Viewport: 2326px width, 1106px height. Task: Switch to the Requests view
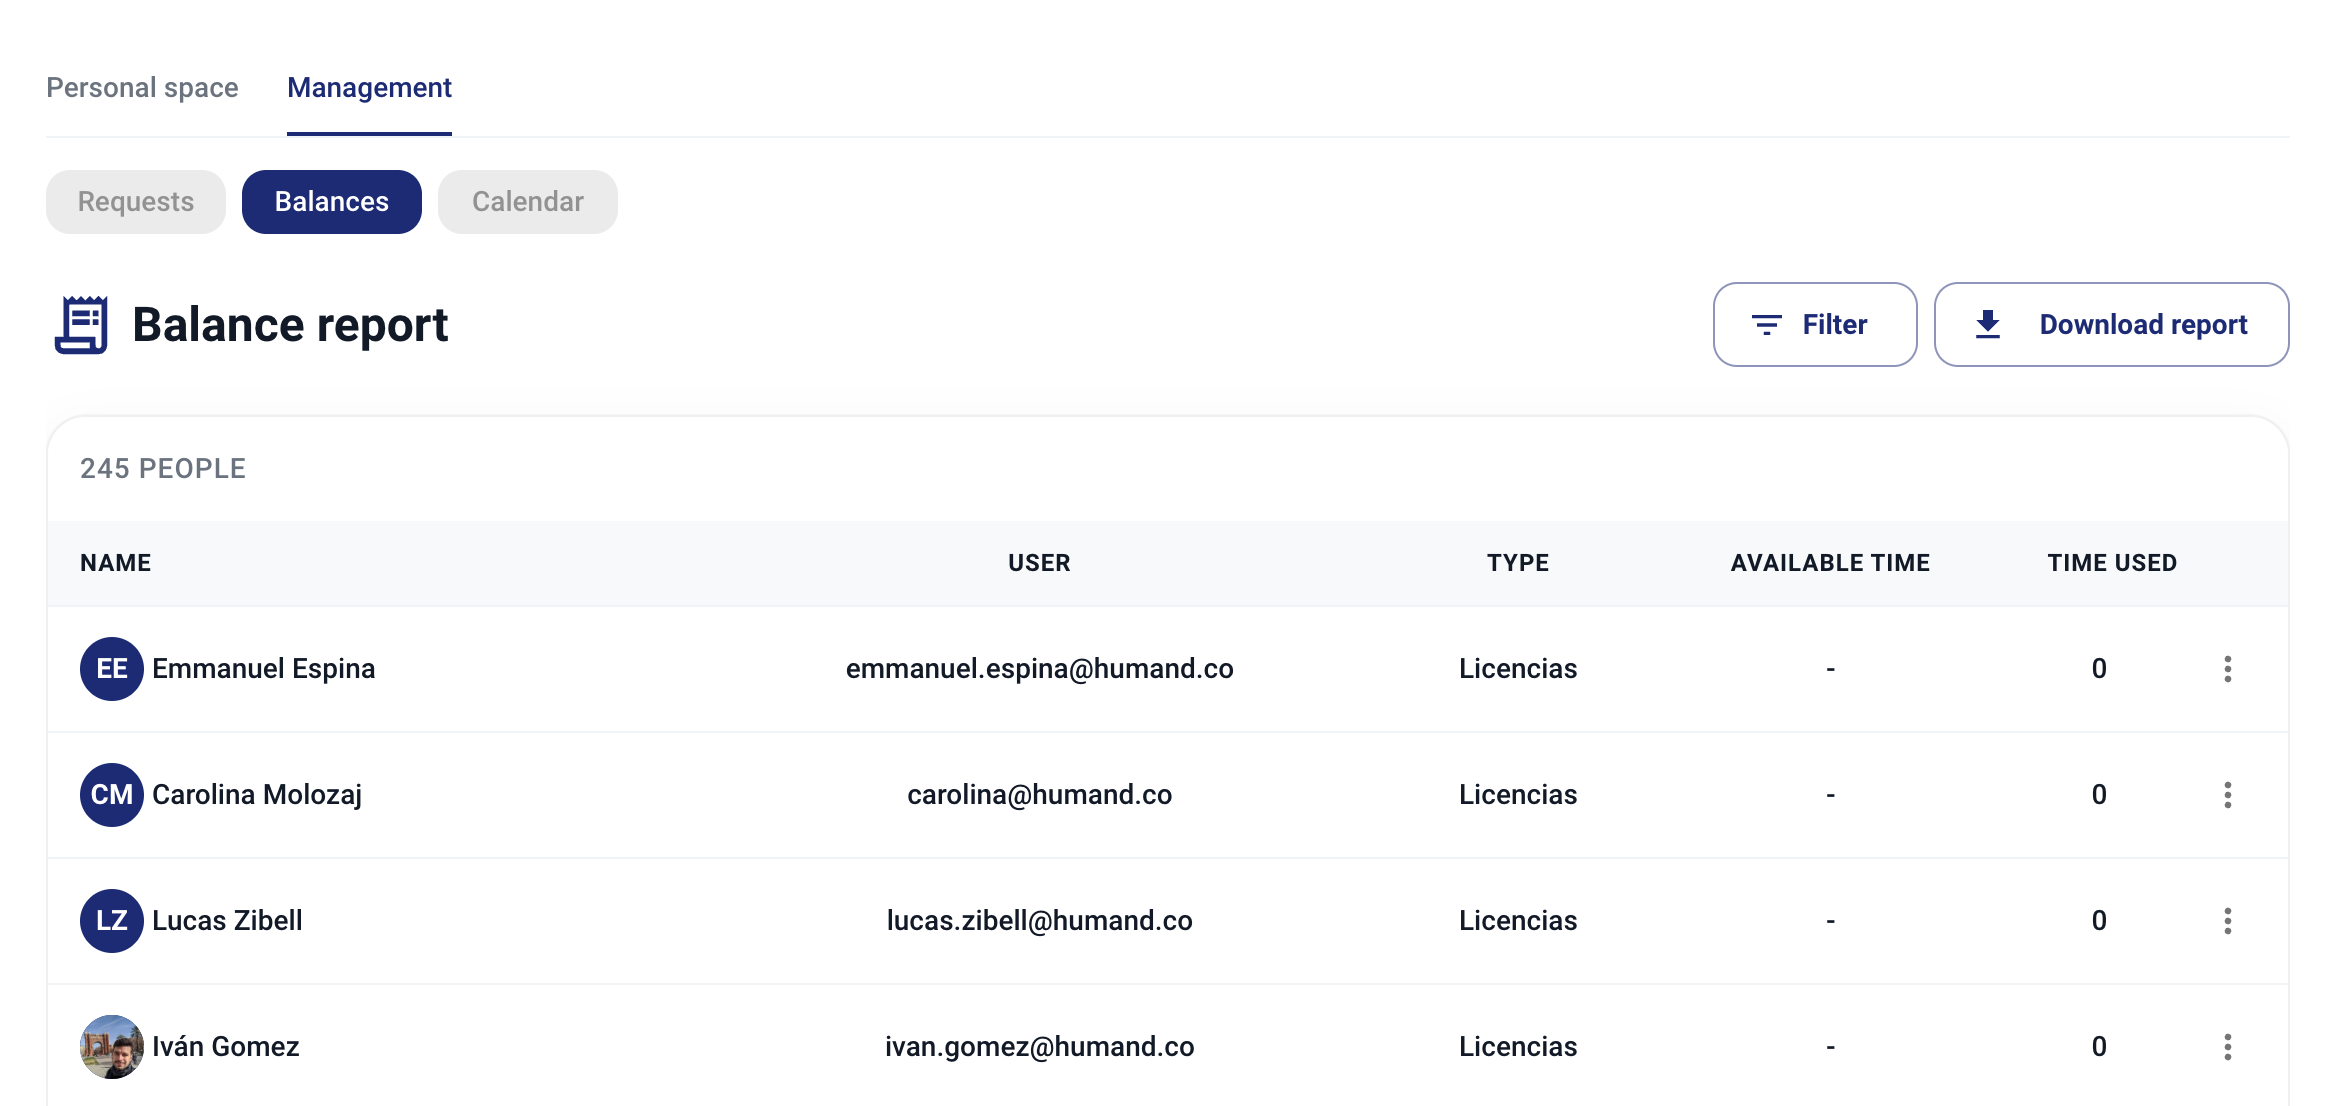[x=136, y=202]
